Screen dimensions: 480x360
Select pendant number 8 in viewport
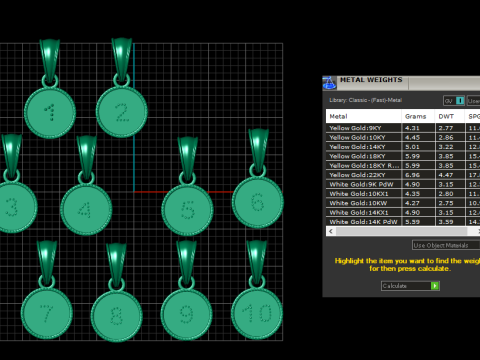click(117, 316)
